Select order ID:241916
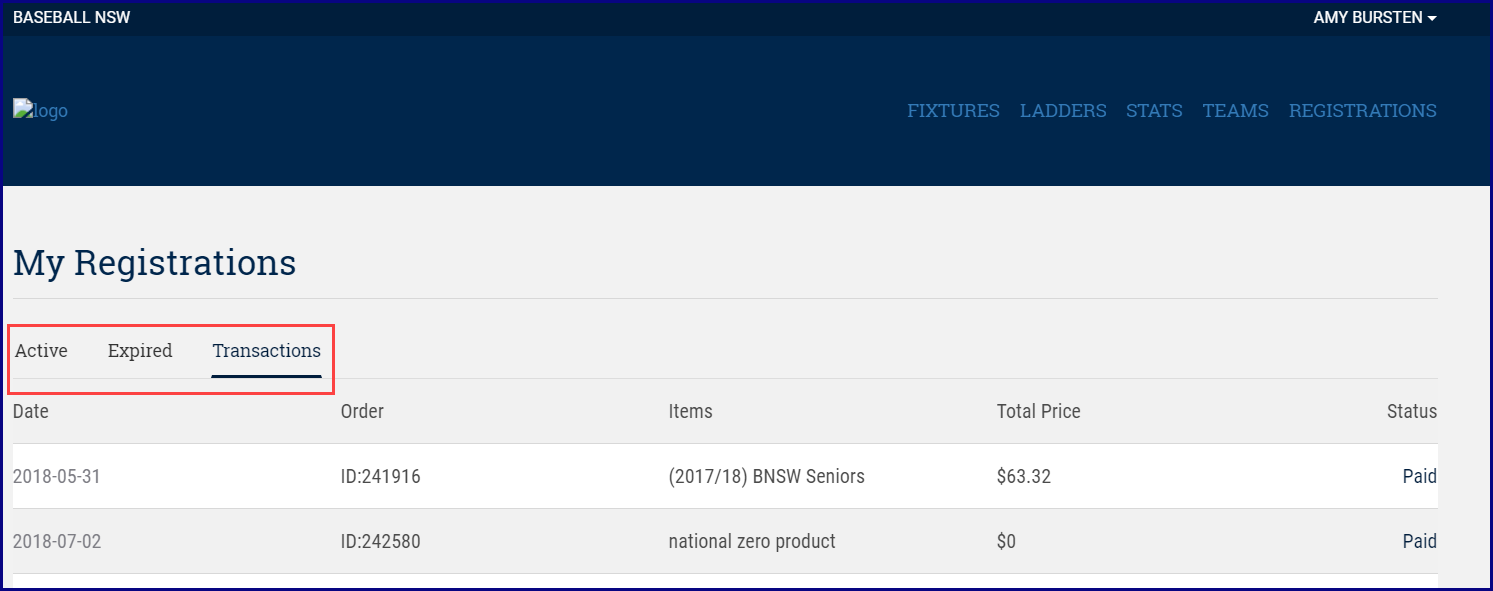The width and height of the screenshot is (1493, 591). [380, 477]
